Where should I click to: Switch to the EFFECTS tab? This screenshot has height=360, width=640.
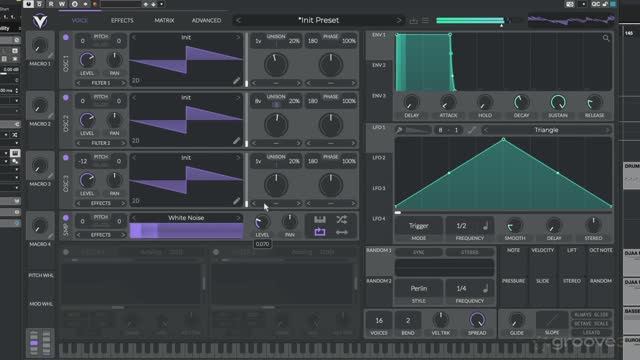pyautogui.click(x=122, y=20)
